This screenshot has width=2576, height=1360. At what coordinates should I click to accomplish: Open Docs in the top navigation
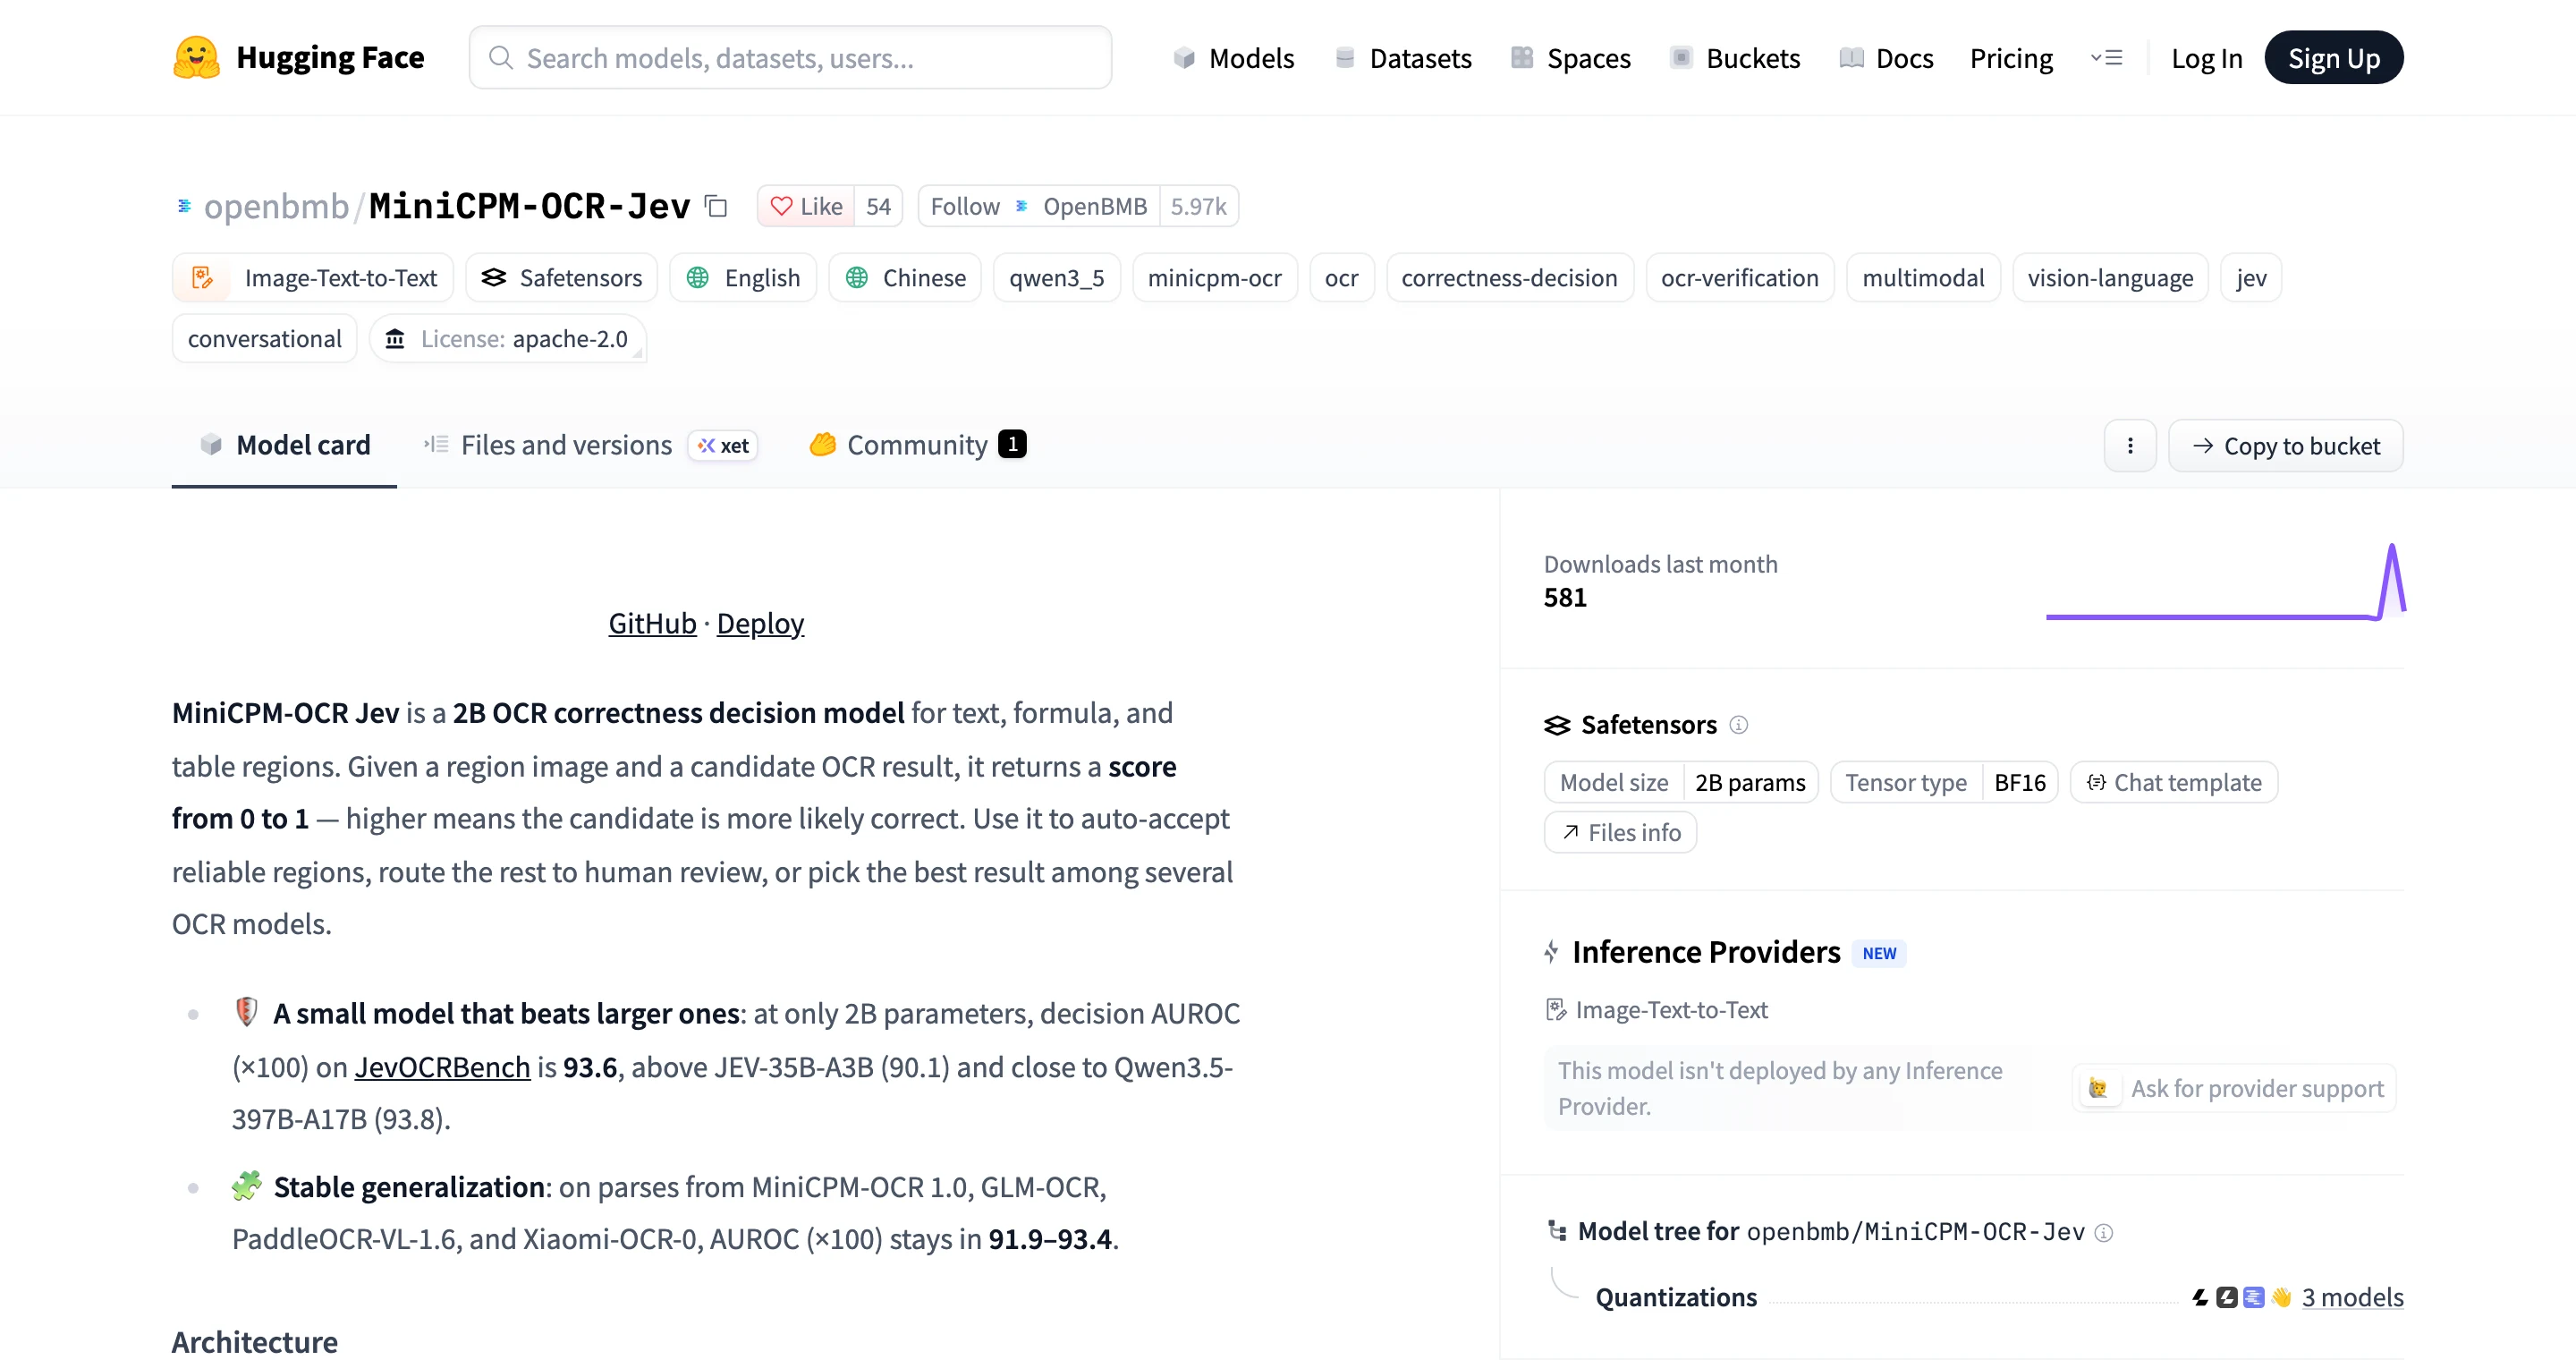point(1886,58)
